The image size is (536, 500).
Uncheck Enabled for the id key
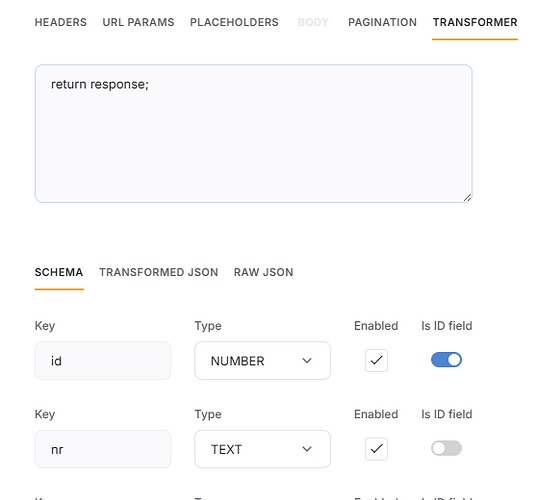pyautogui.click(x=376, y=360)
